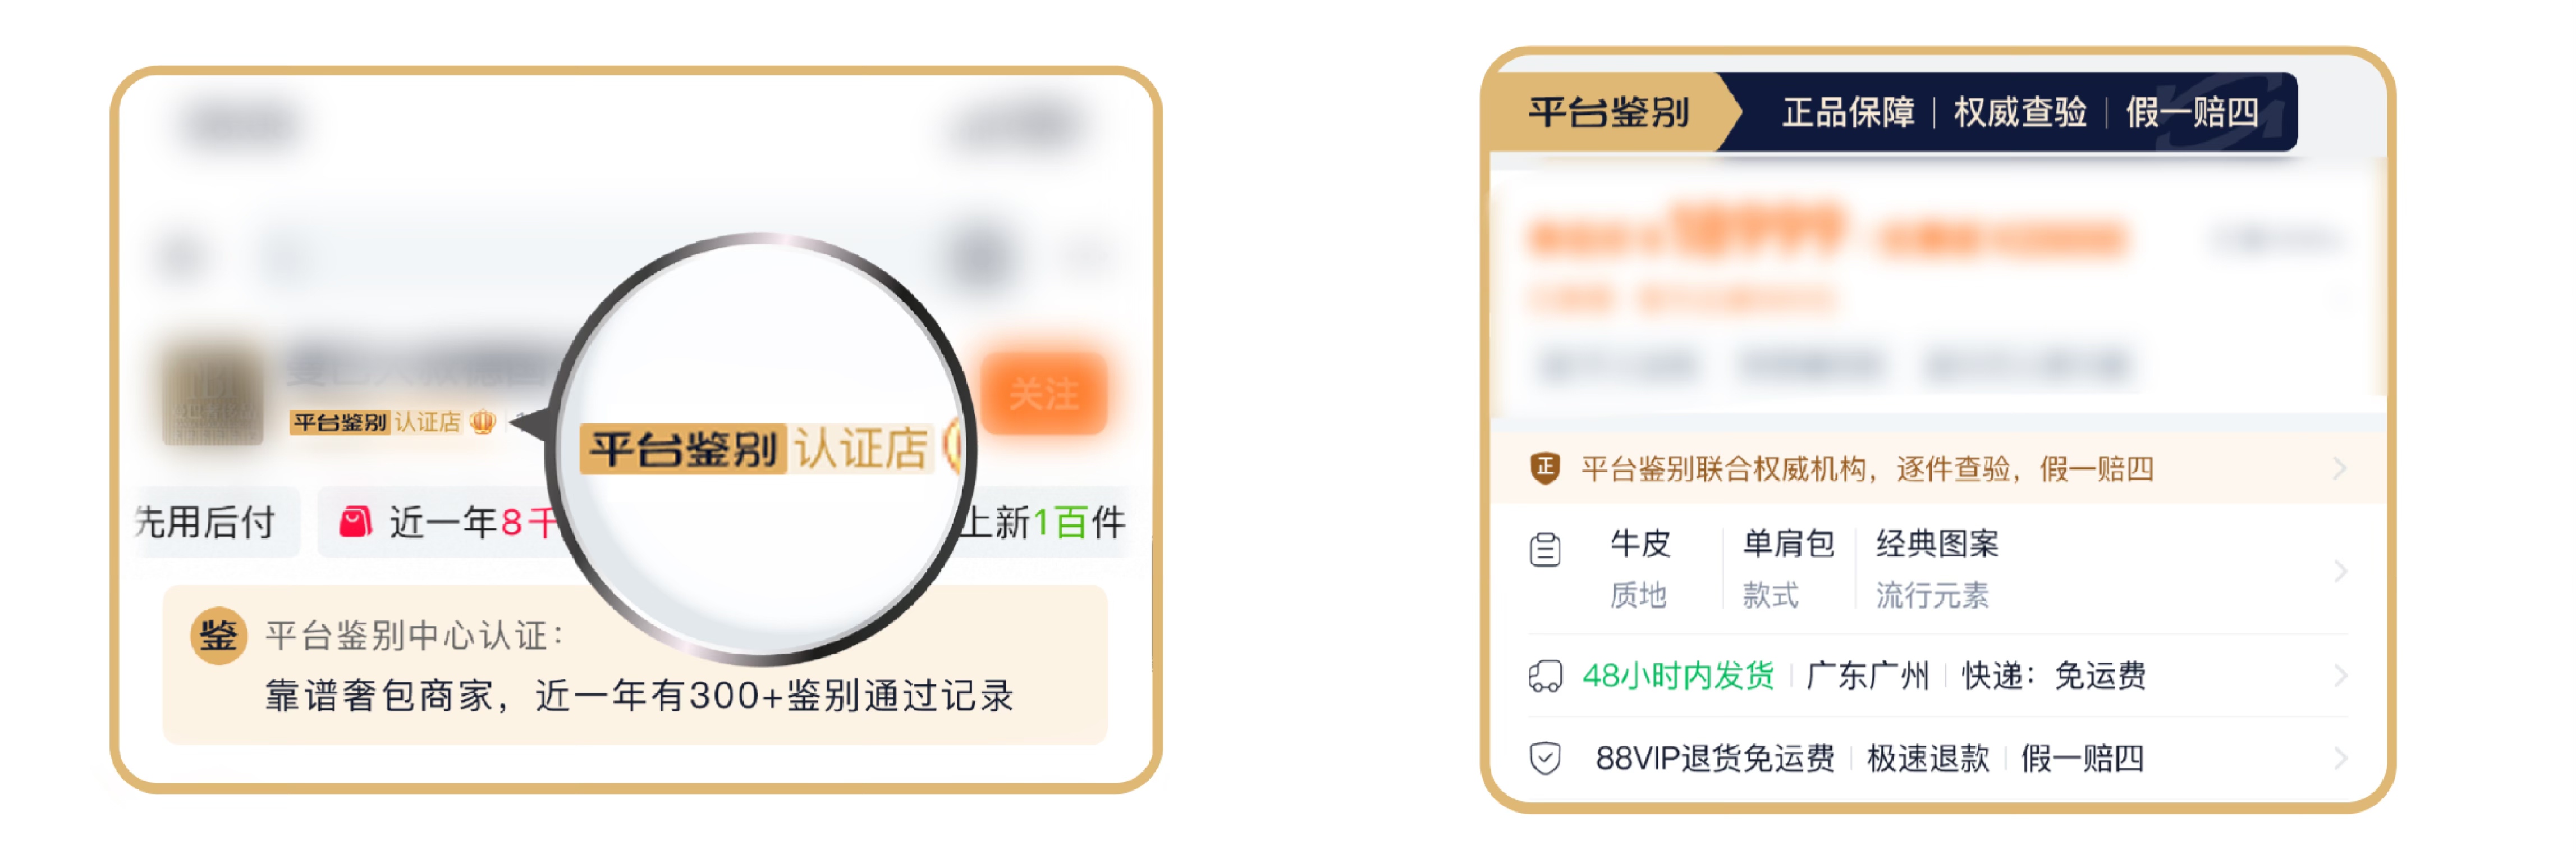The width and height of the screenshot is (2576, 858).
Task: Expand product attributes row chevron
Action: click(x=2339, y=571)
